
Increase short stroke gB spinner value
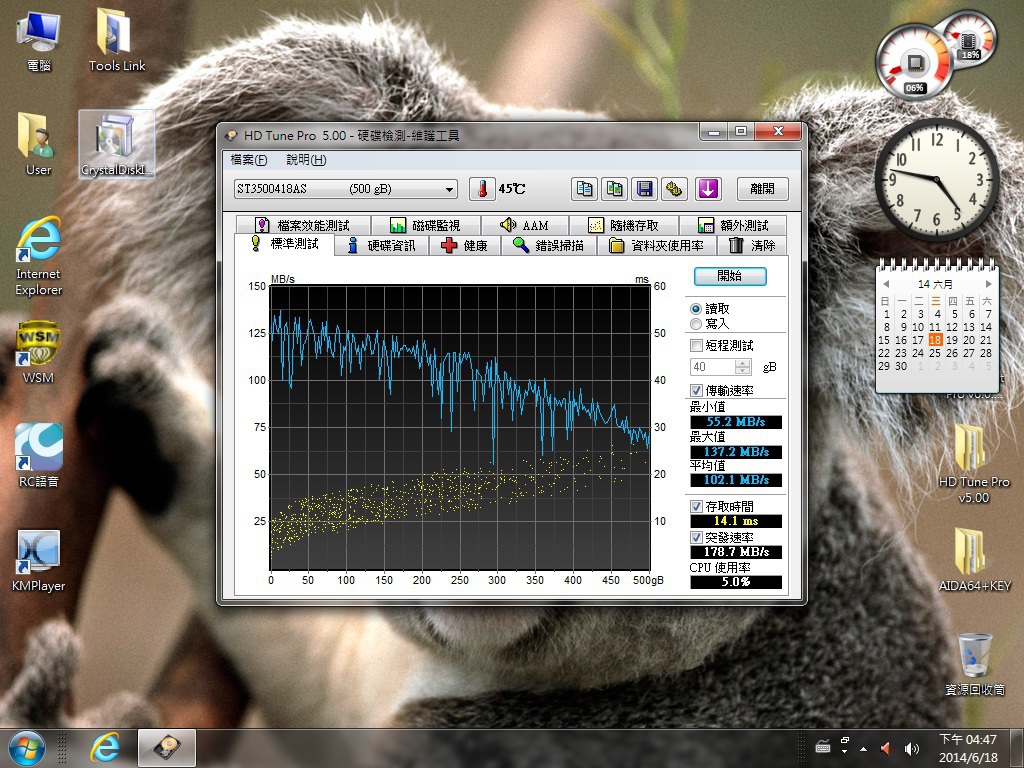(x=743, y=363)
